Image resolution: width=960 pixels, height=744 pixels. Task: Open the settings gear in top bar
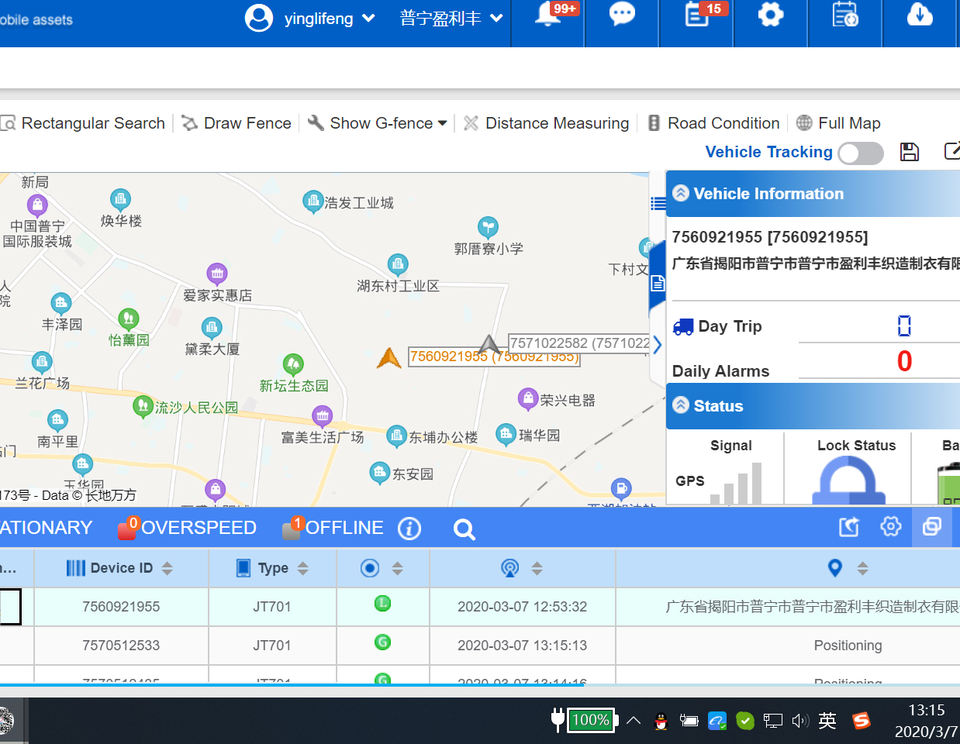coord(770,16)
